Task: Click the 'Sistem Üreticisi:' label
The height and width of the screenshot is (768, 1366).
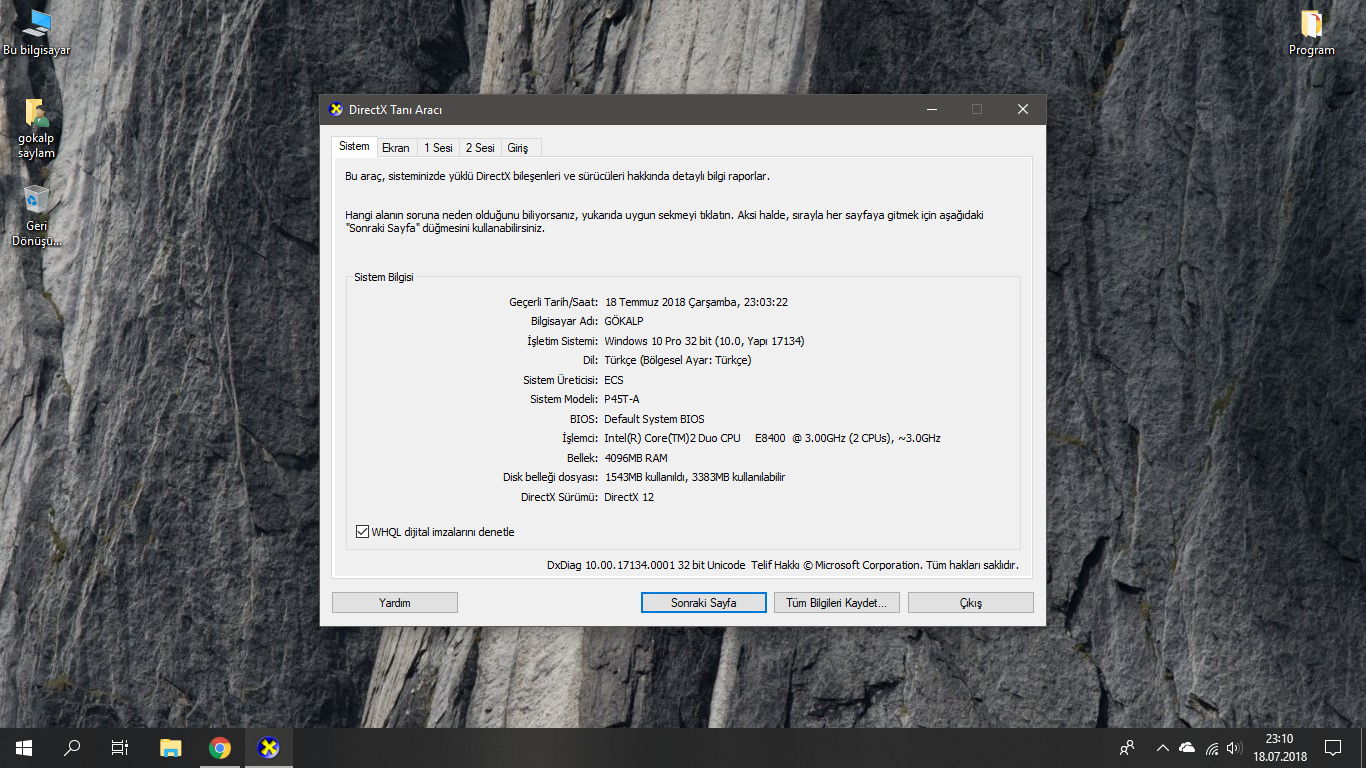Action: pos(561,380)
